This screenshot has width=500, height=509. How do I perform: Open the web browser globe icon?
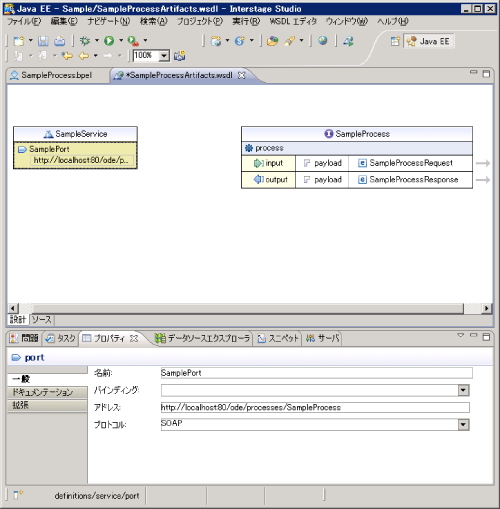point(322,41)
